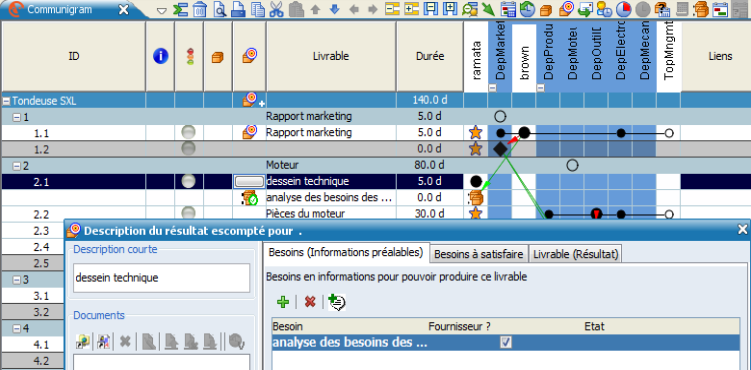This screenshot has height=370, width=751.
Task: Click the blue down arrow toolbar icon
Action: [335, 9]
